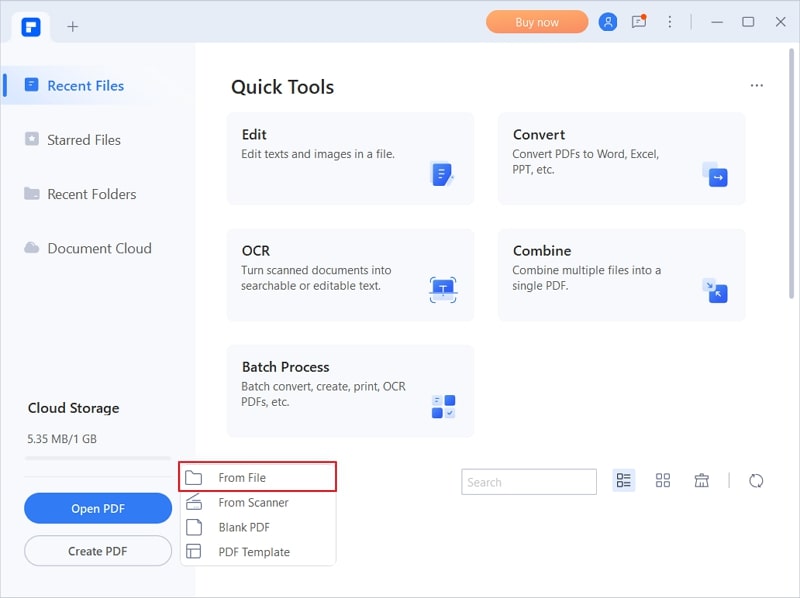View feedback notifications with the red dot

click(x=638, y=21)
